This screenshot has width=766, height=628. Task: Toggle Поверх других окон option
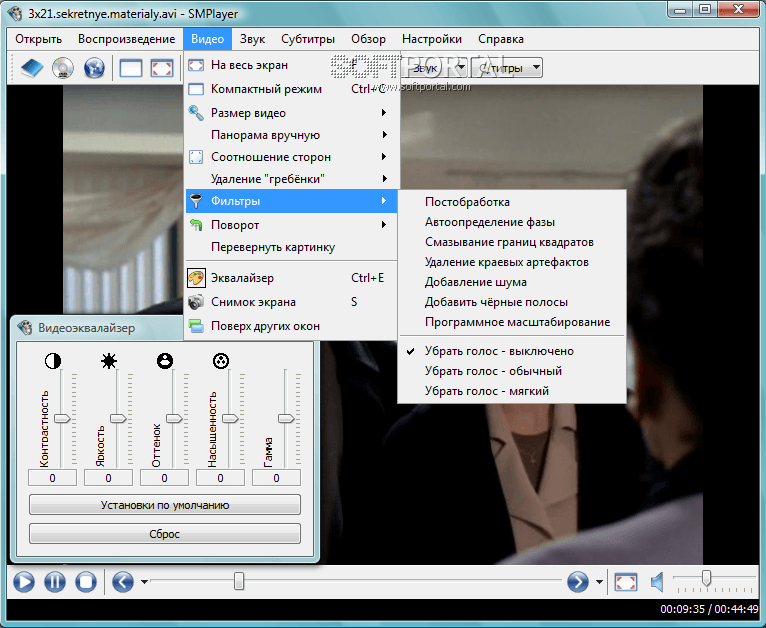pos(291,326)
